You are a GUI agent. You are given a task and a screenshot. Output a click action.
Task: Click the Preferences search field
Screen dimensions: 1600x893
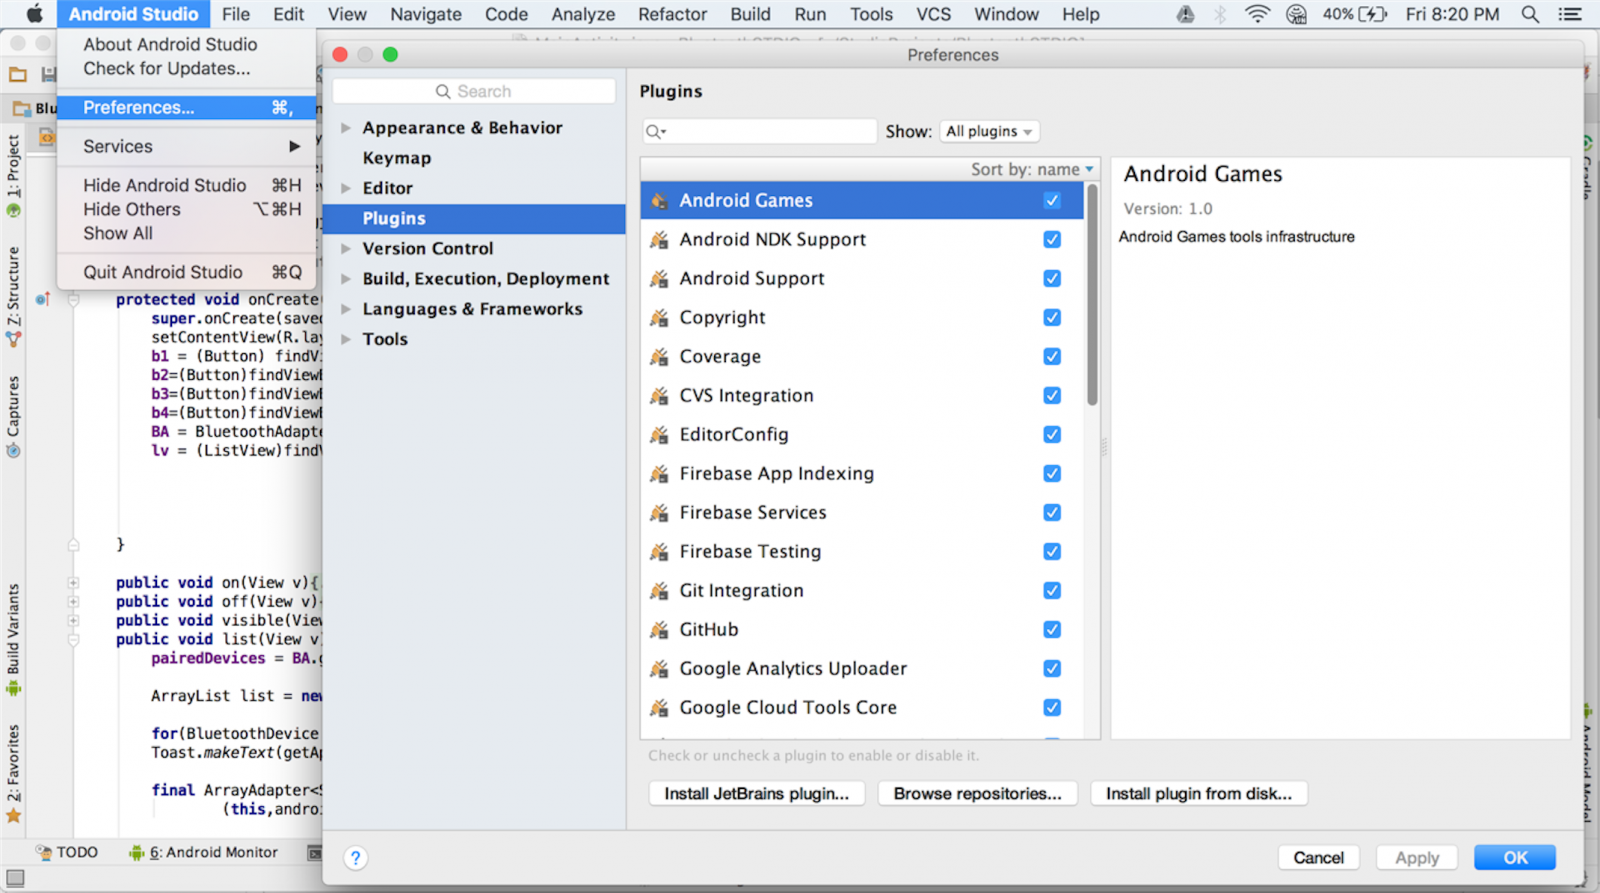pyautogui.click(x=474, y=91)
